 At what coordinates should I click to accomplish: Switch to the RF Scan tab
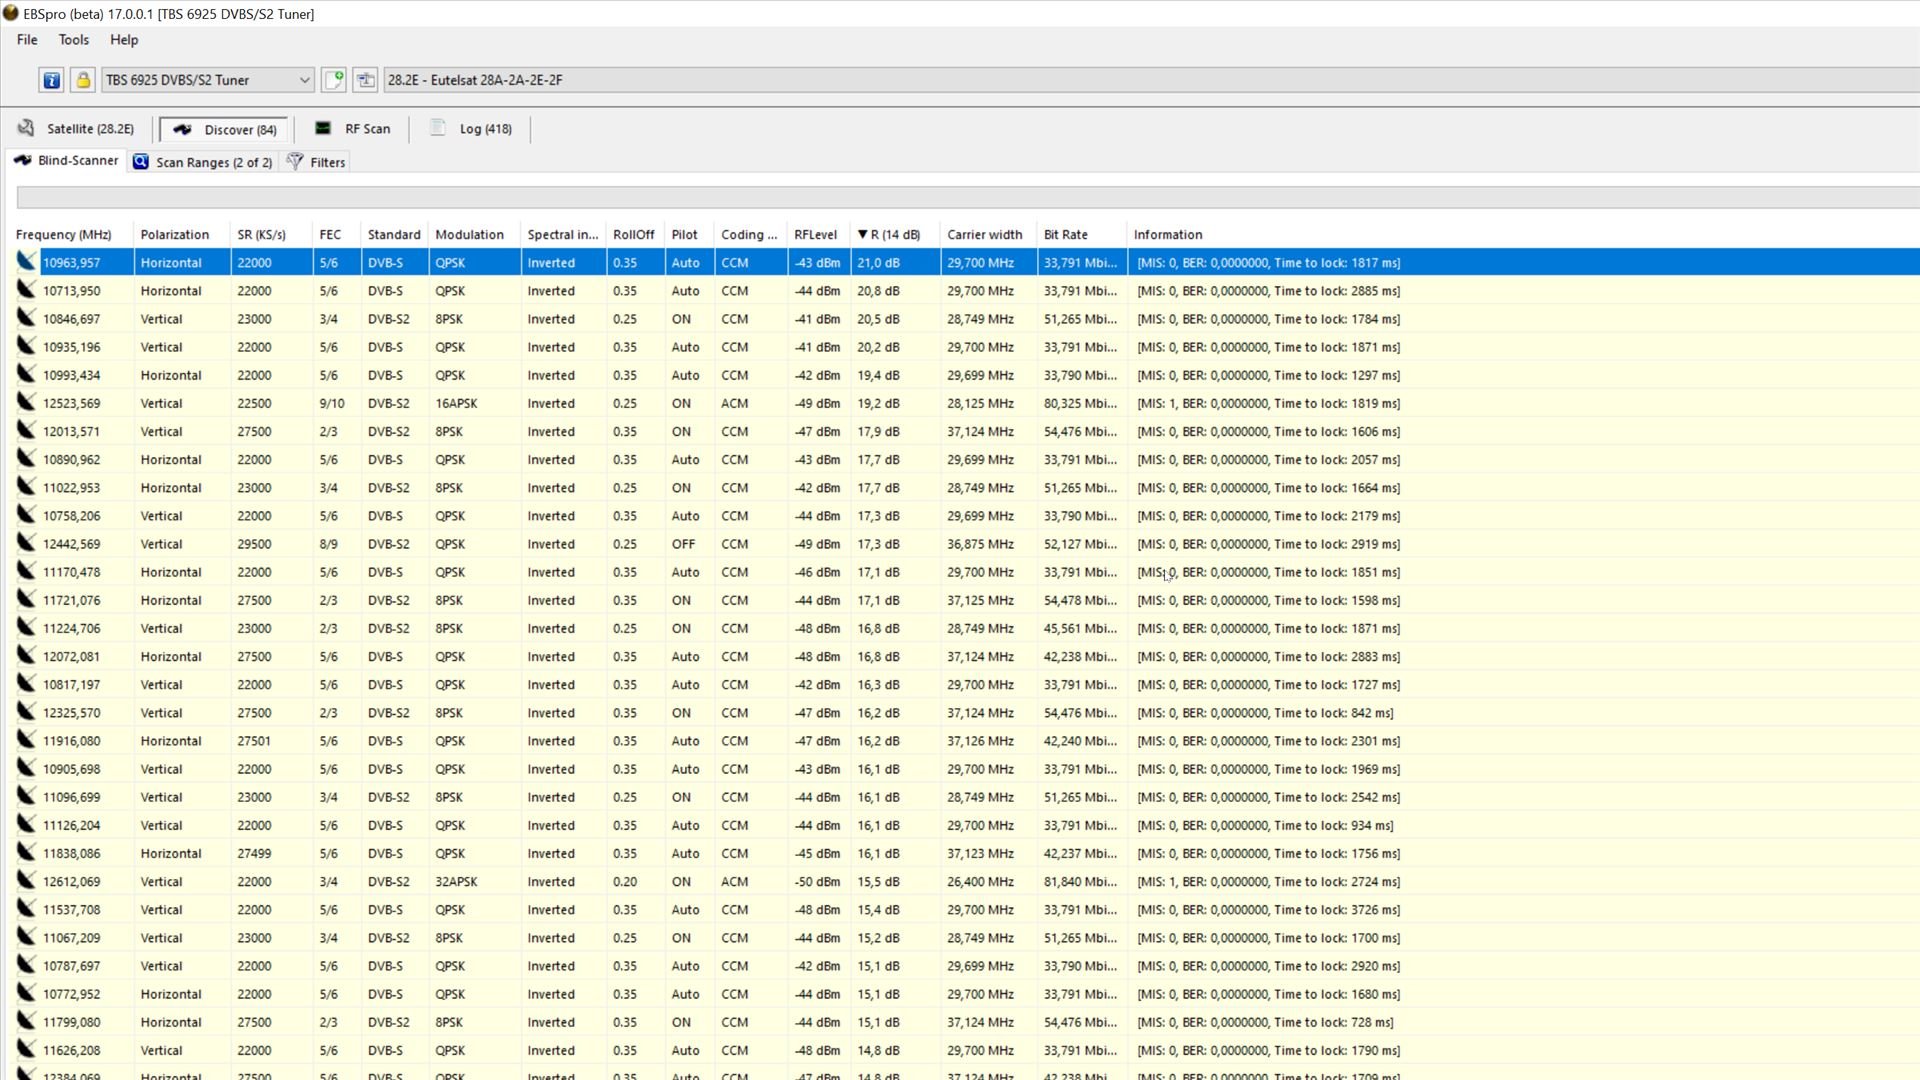(x=353, y=129)
